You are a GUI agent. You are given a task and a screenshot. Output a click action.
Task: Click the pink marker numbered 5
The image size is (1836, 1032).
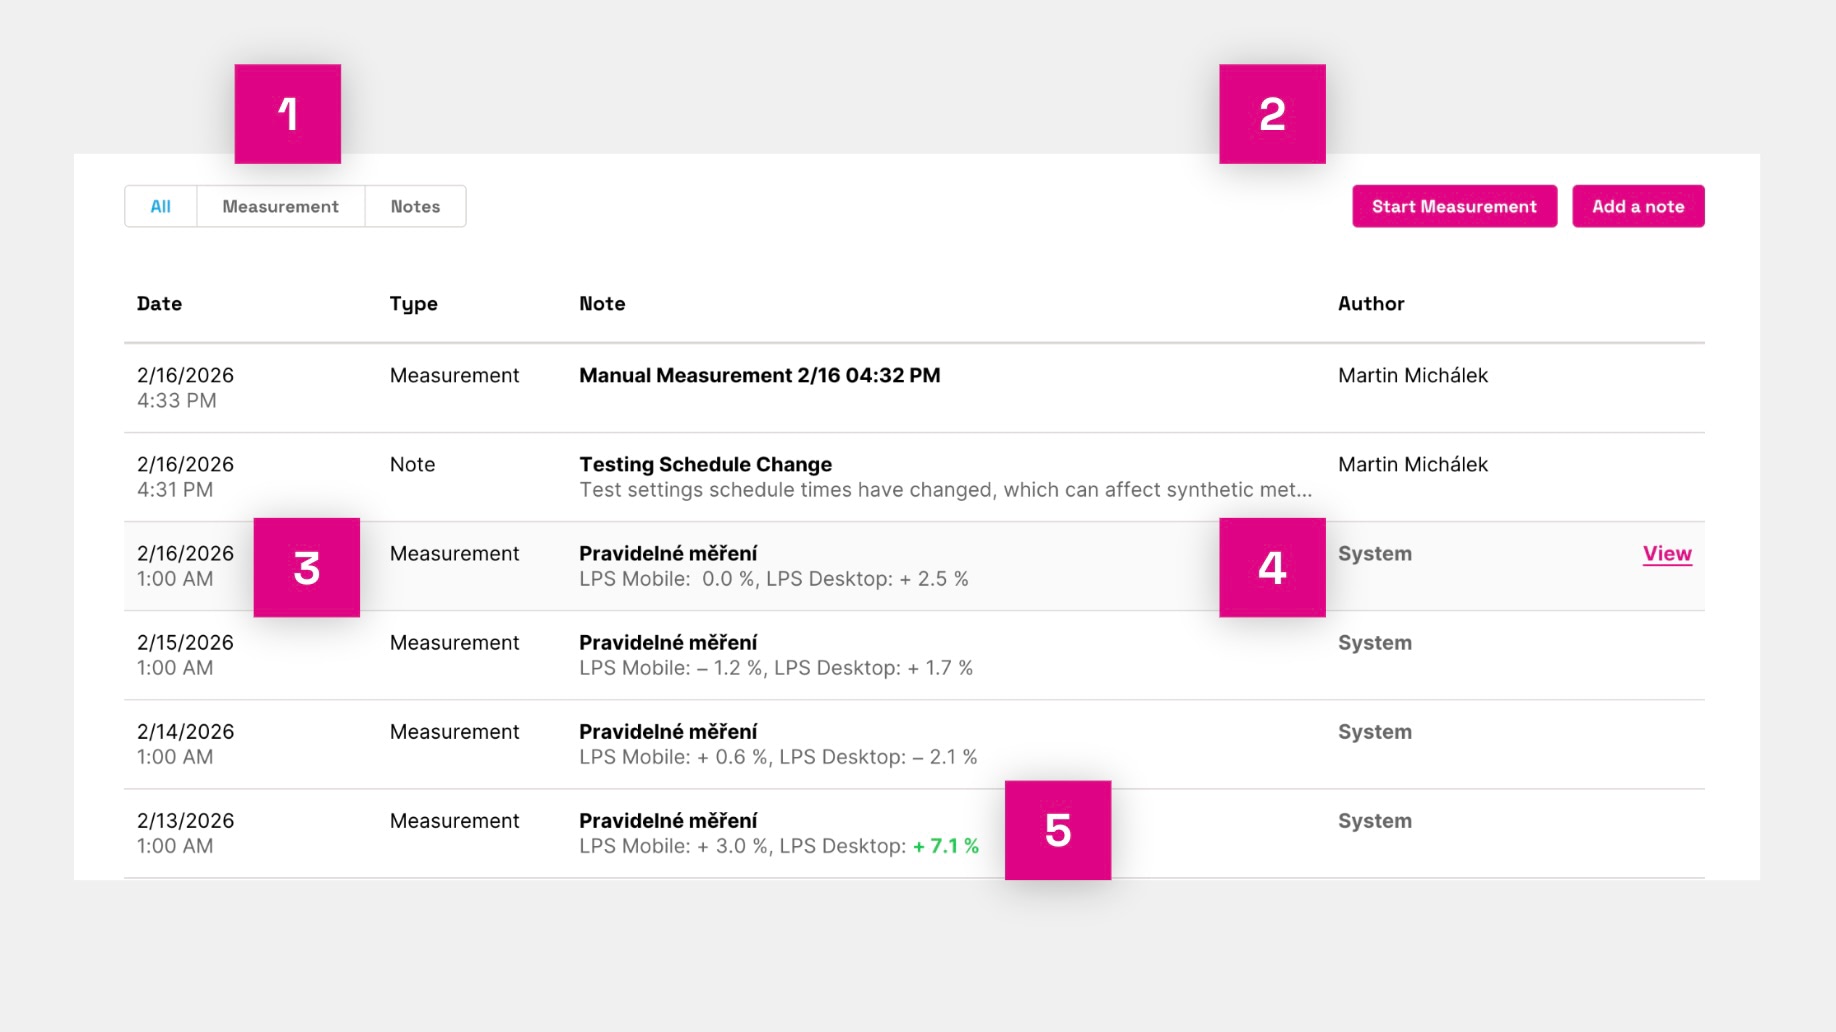pos(1058,830)
